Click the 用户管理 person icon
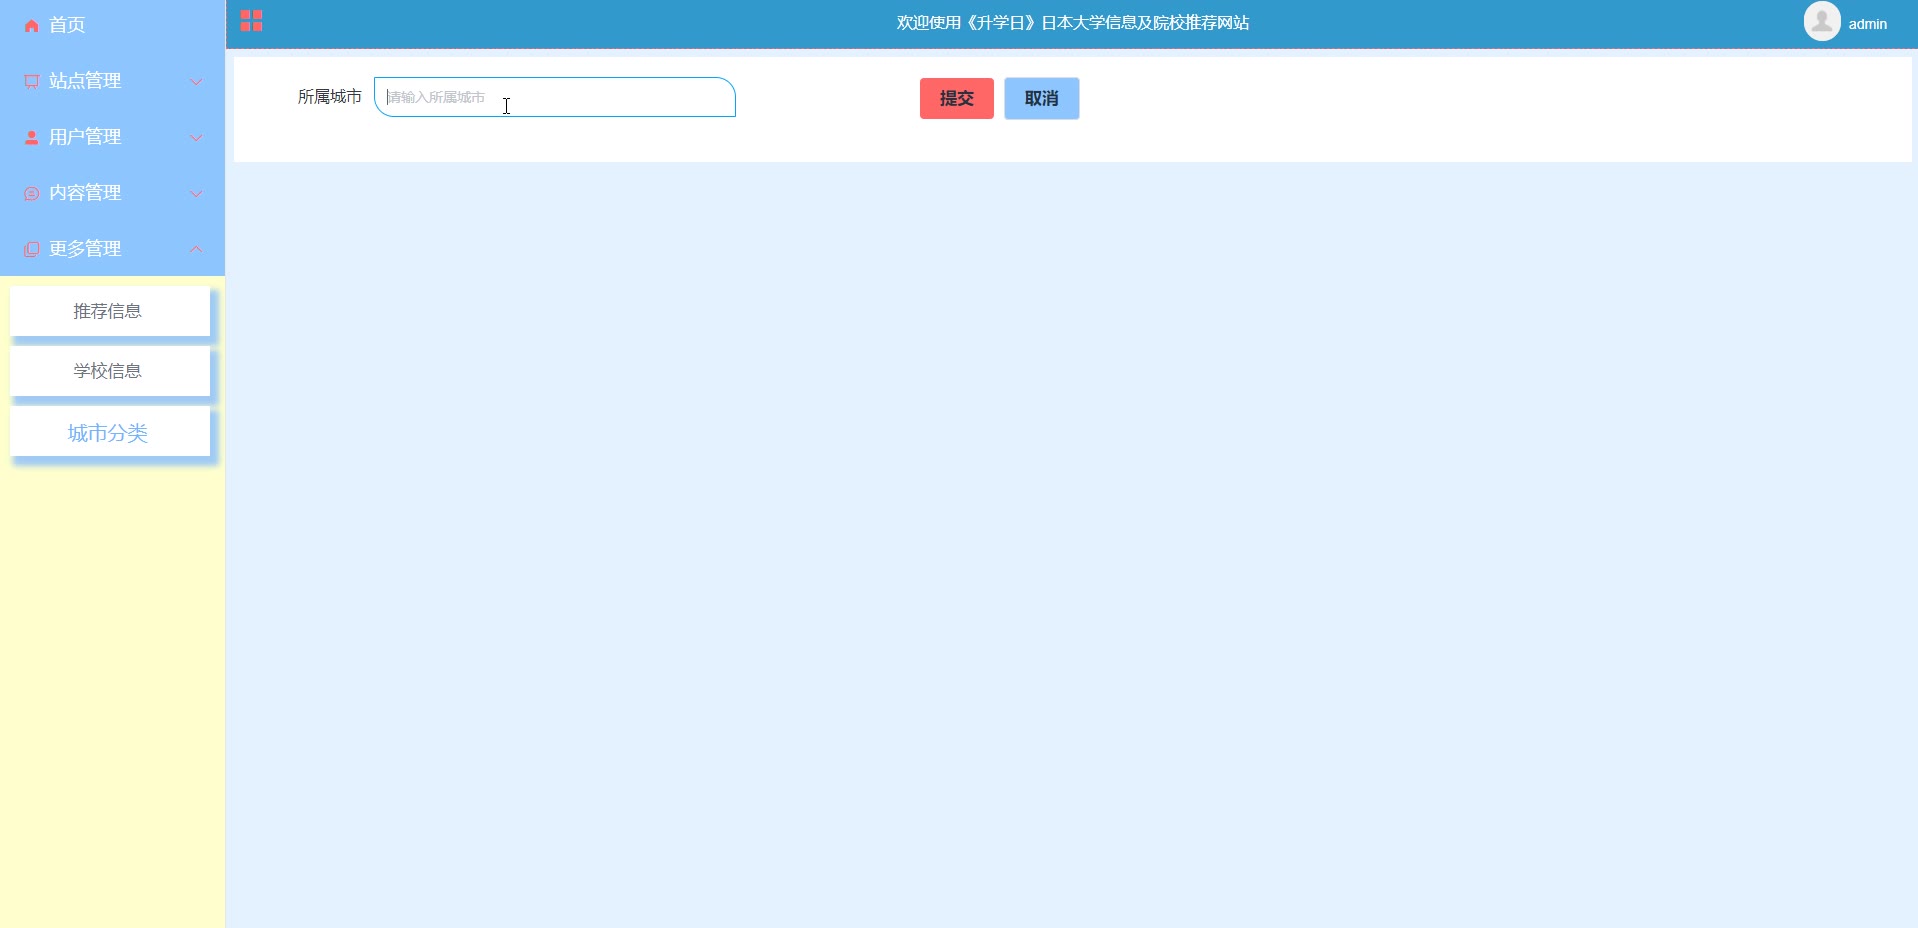The width and height of the screenshot is (1918, 928). 31,137
